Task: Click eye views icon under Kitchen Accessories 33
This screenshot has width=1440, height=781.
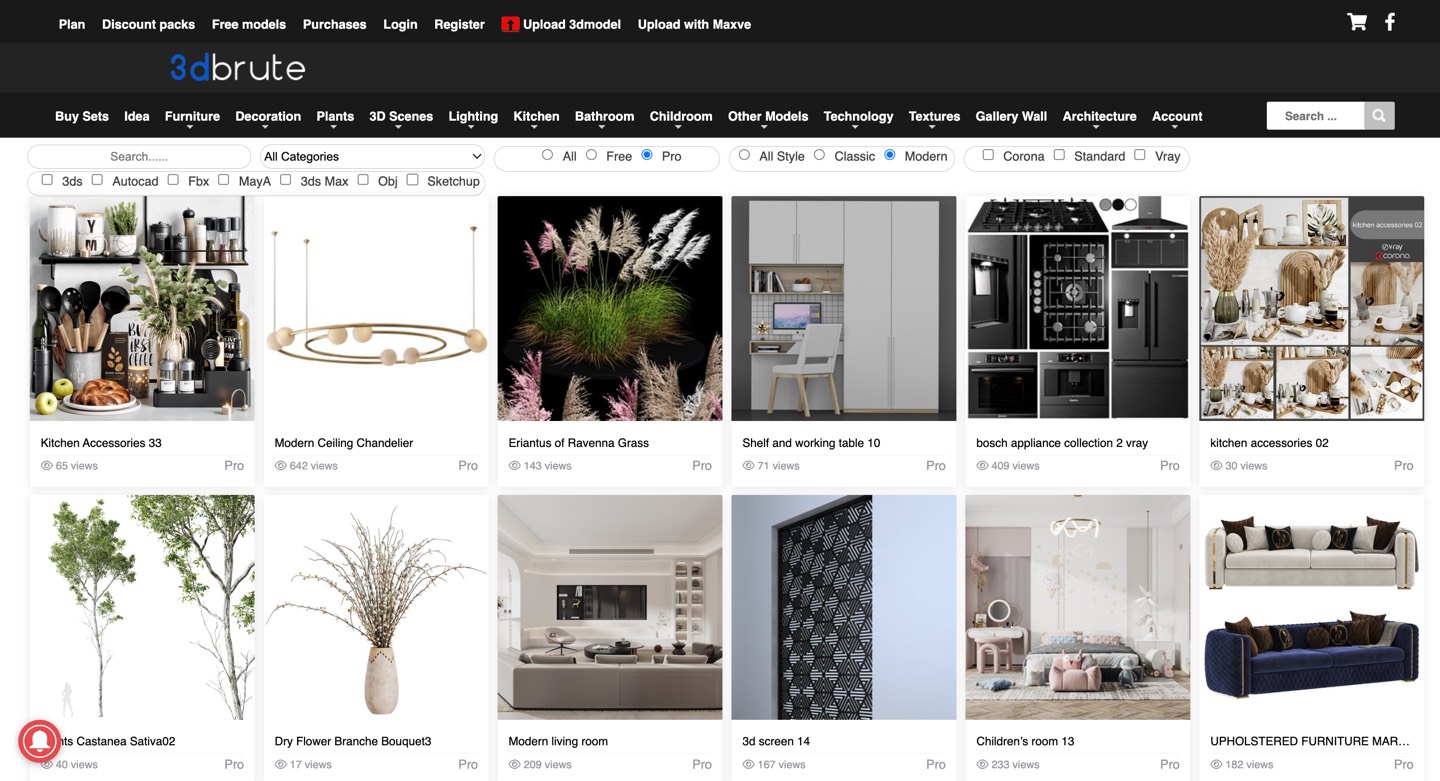Action: 46,466
